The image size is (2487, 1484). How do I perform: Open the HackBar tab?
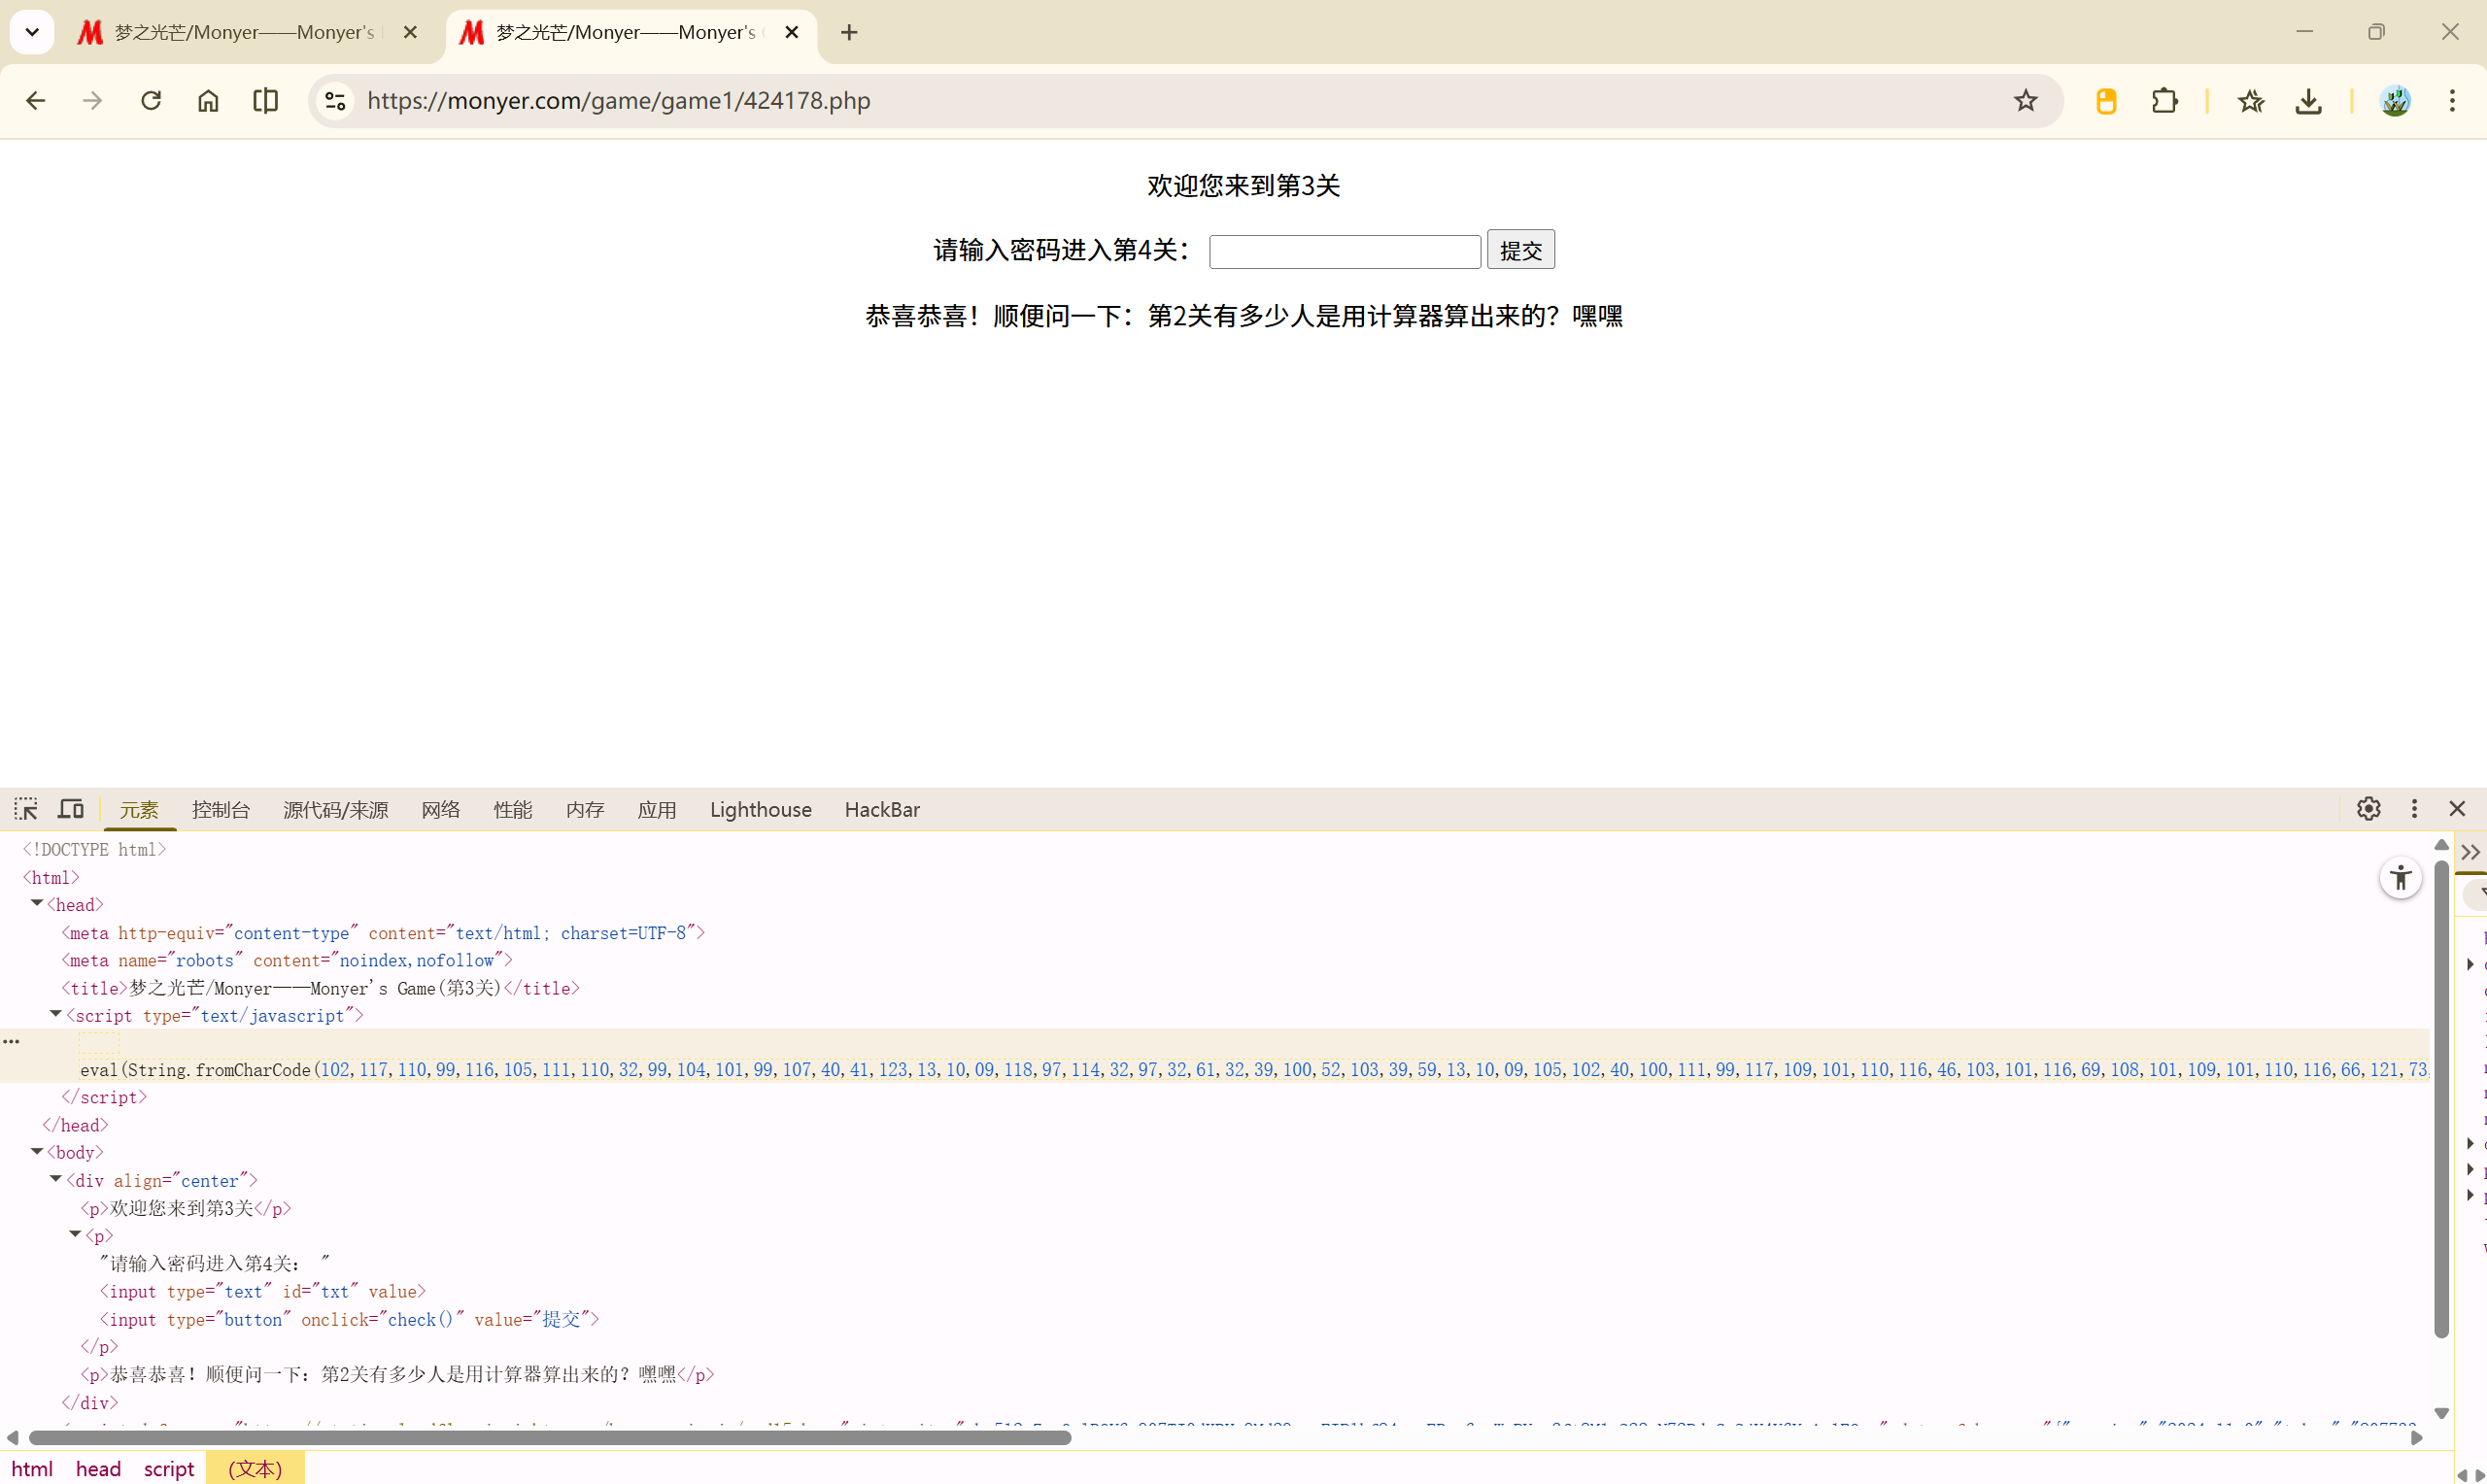pos(881,810)
